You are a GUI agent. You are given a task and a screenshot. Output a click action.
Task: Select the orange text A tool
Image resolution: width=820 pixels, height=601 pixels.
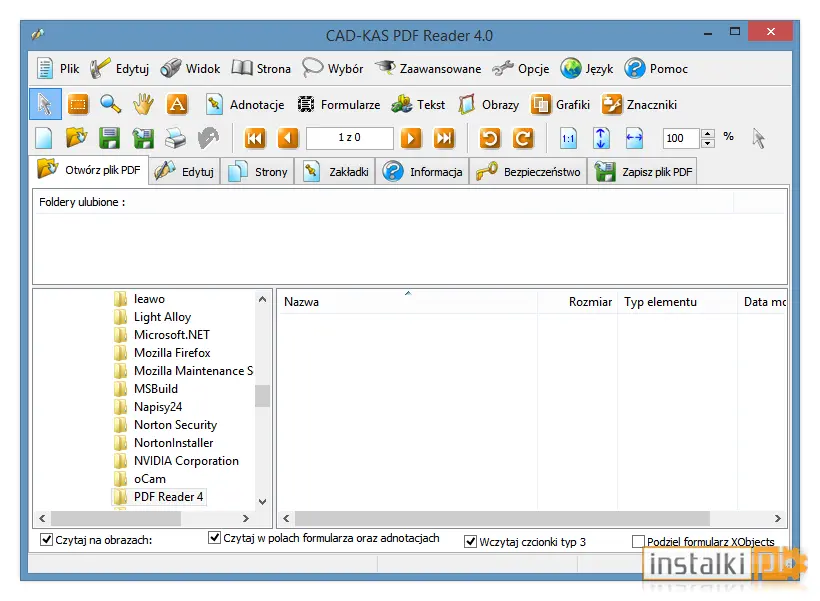click(x=177, y=105)
